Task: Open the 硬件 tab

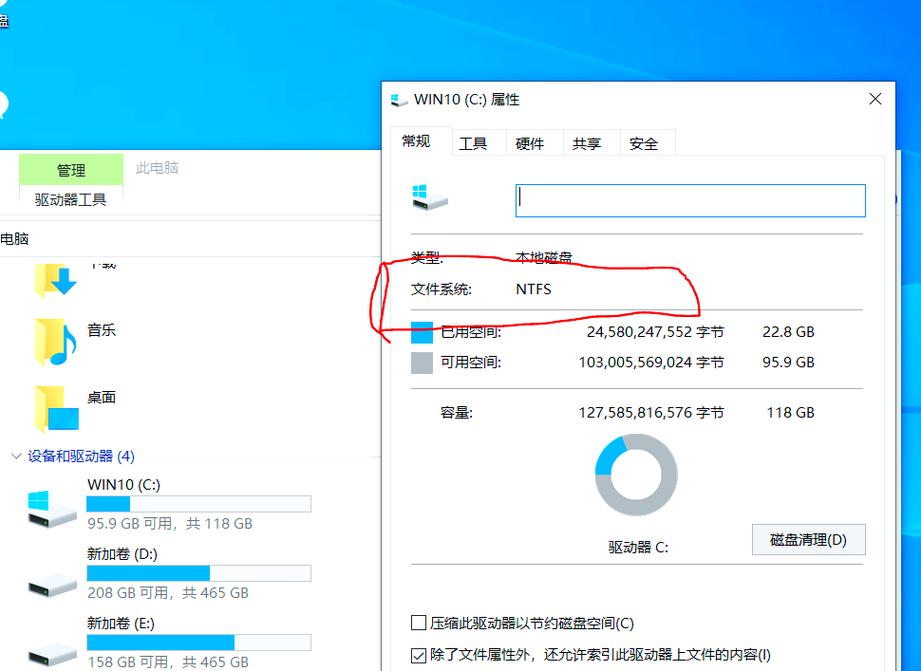Action: tap(530, 143)
